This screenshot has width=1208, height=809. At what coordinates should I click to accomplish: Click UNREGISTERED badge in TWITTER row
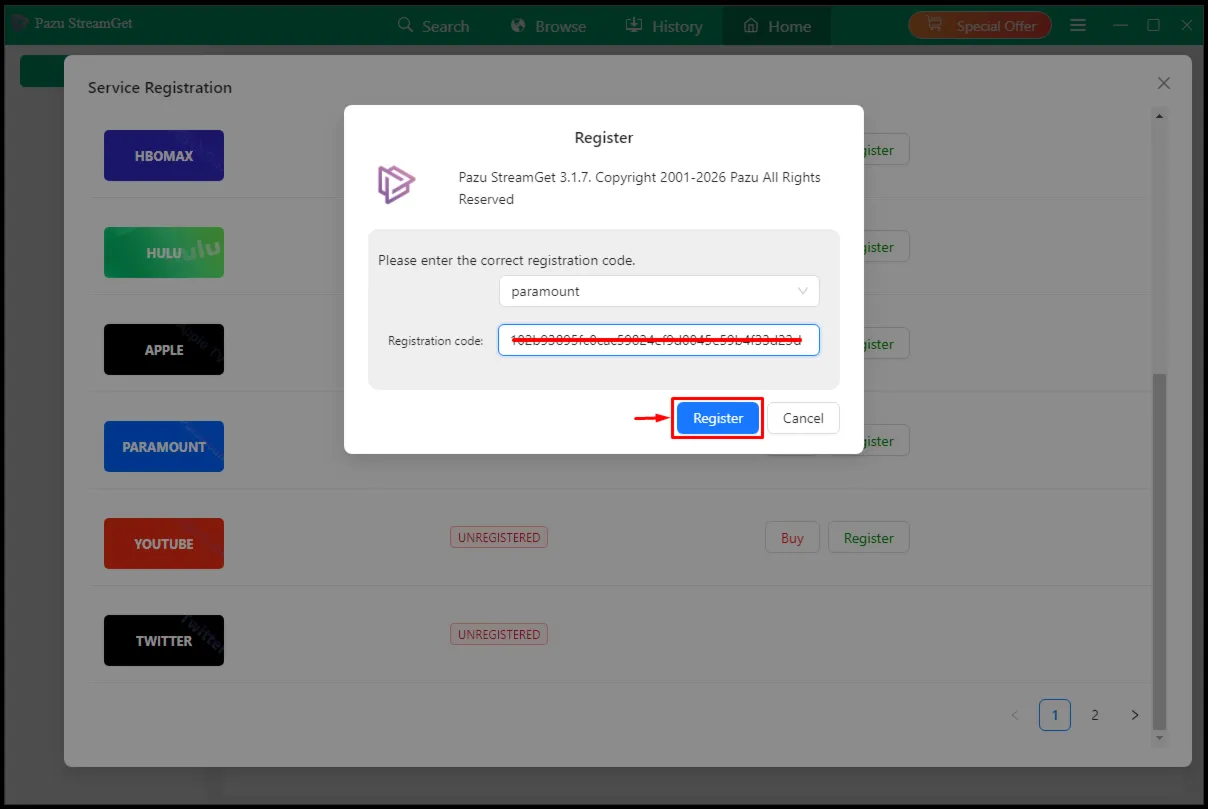[x=499, y=634]
